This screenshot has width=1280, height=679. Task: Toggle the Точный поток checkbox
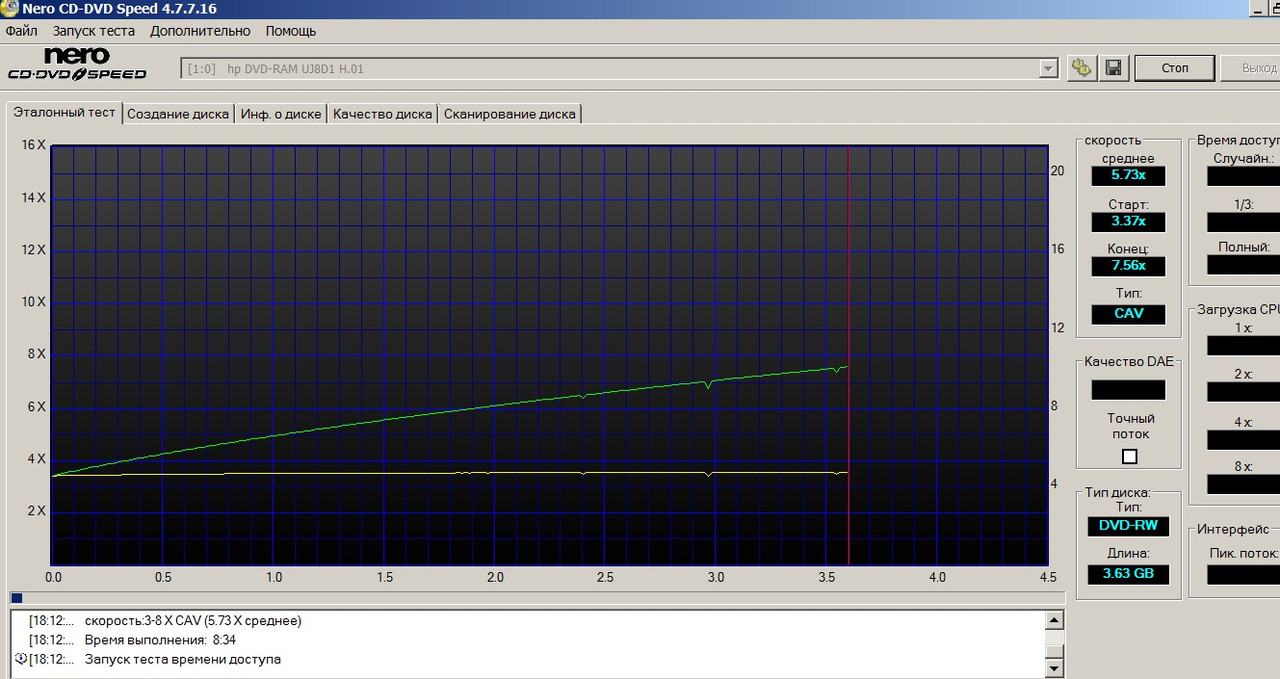1130,456
